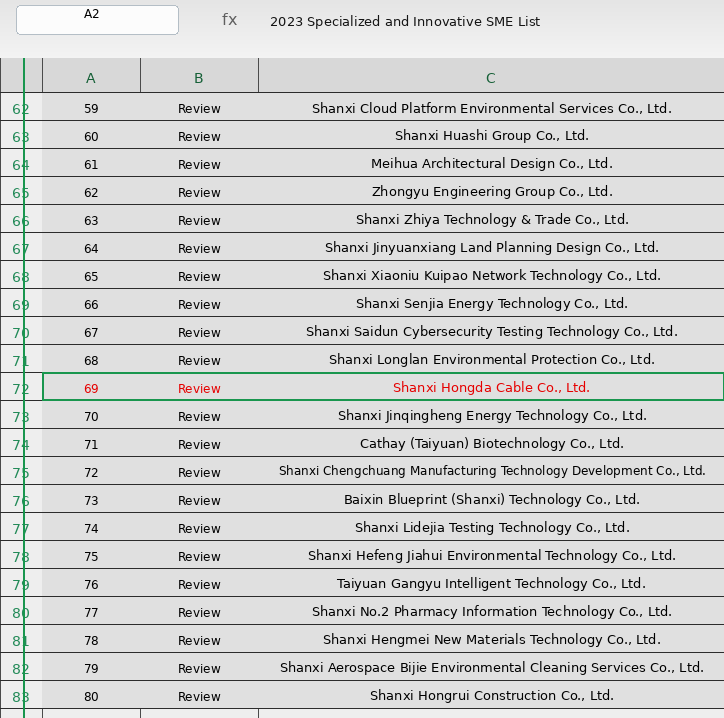
Task: Click cell 'Shanxi Xiaoniu Kuipao Network Technology Co., Ltd.'
Action: click(491, 276)
